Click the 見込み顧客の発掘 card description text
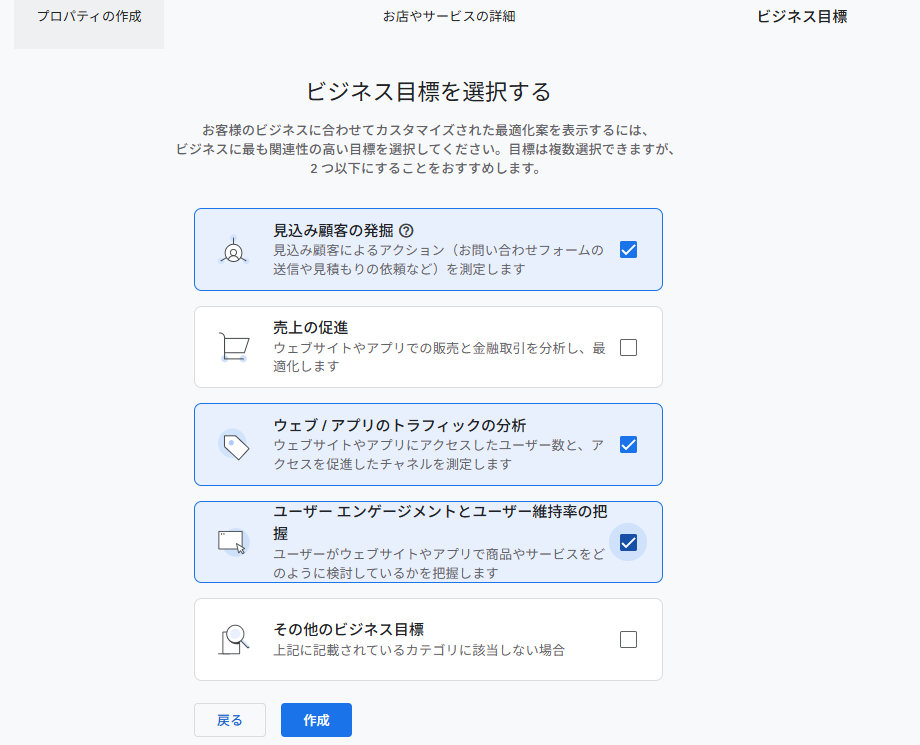This screenshot has height=745, width=920. [438, 260]
